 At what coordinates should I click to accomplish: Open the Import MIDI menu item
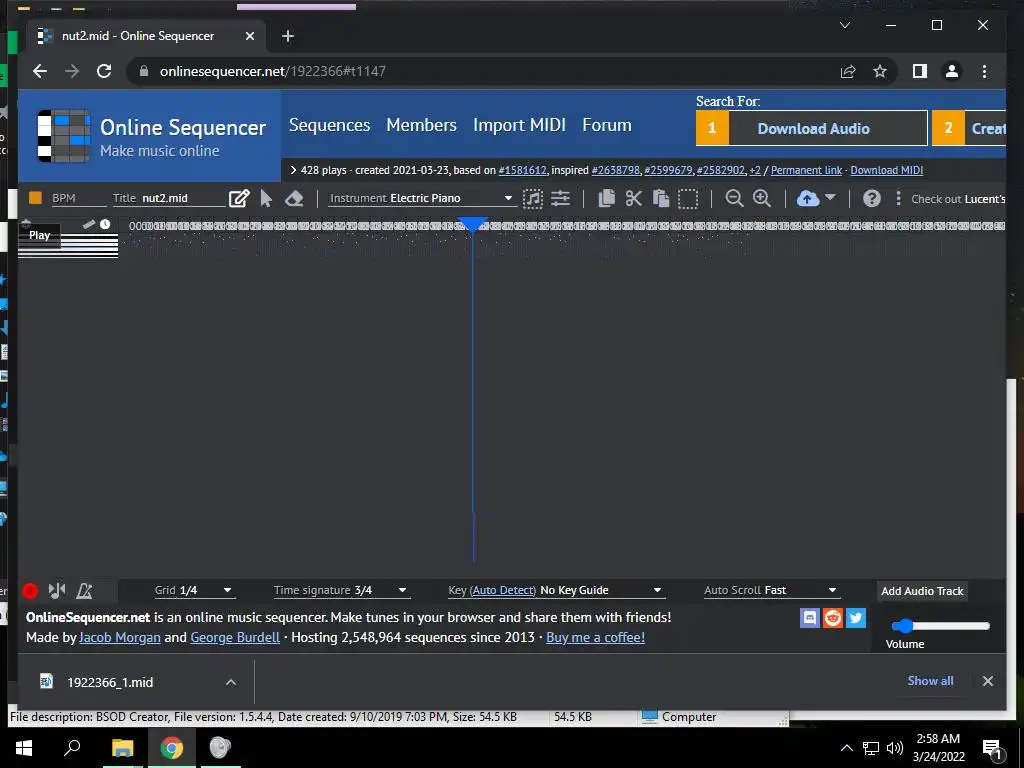(519, 125)
